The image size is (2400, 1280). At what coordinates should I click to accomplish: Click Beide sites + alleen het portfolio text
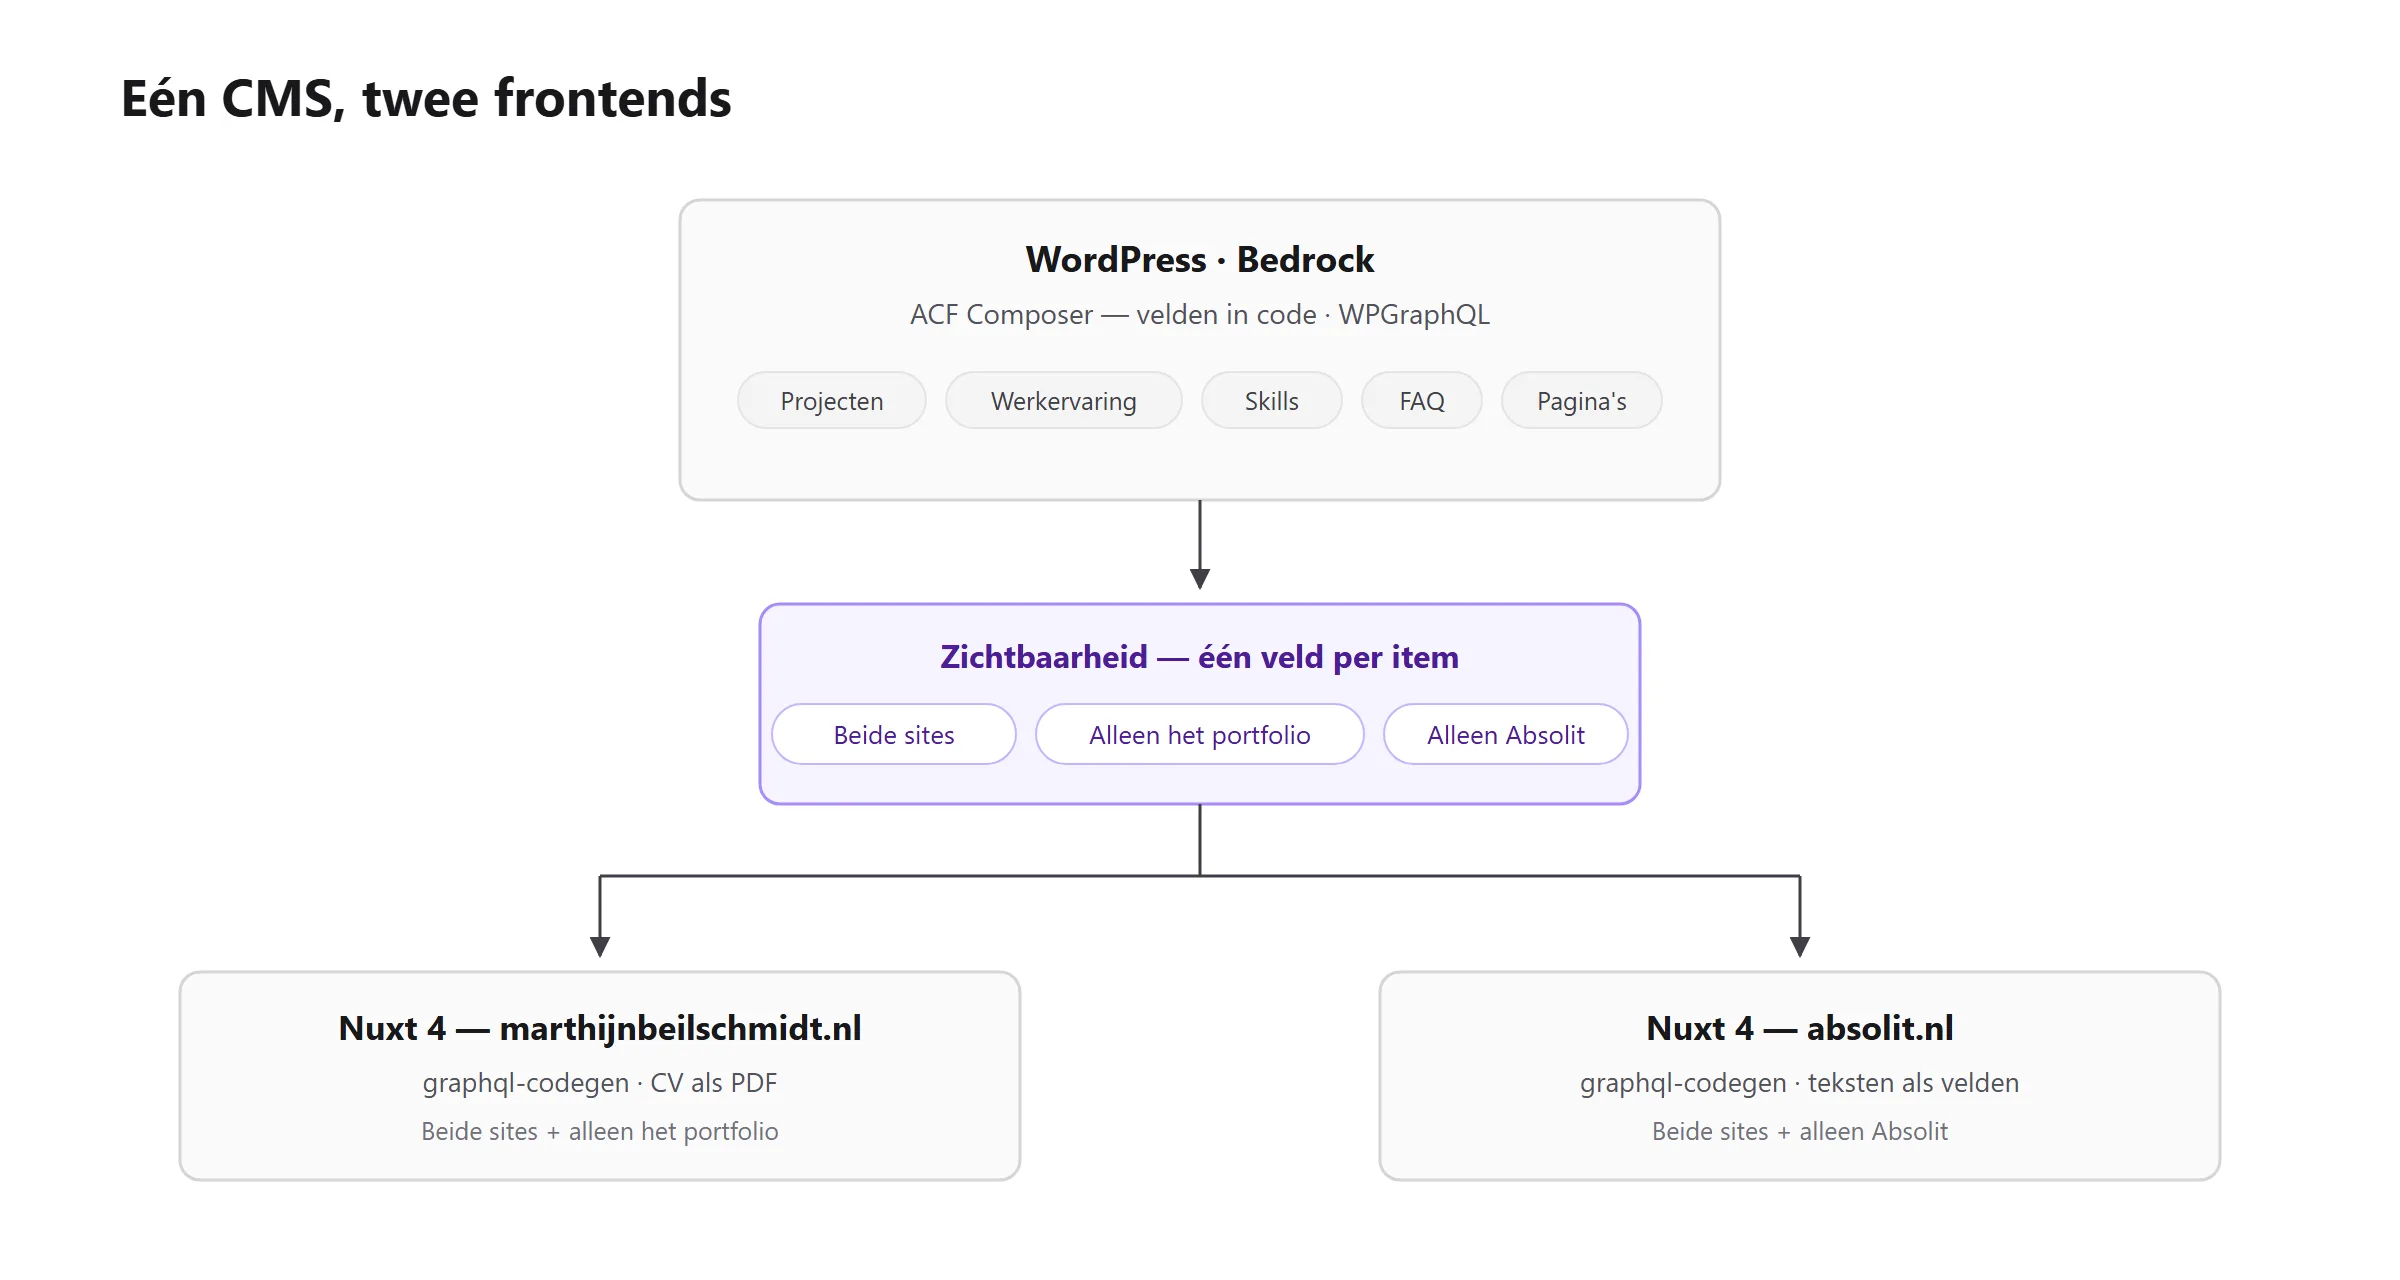coord(600,1131)
